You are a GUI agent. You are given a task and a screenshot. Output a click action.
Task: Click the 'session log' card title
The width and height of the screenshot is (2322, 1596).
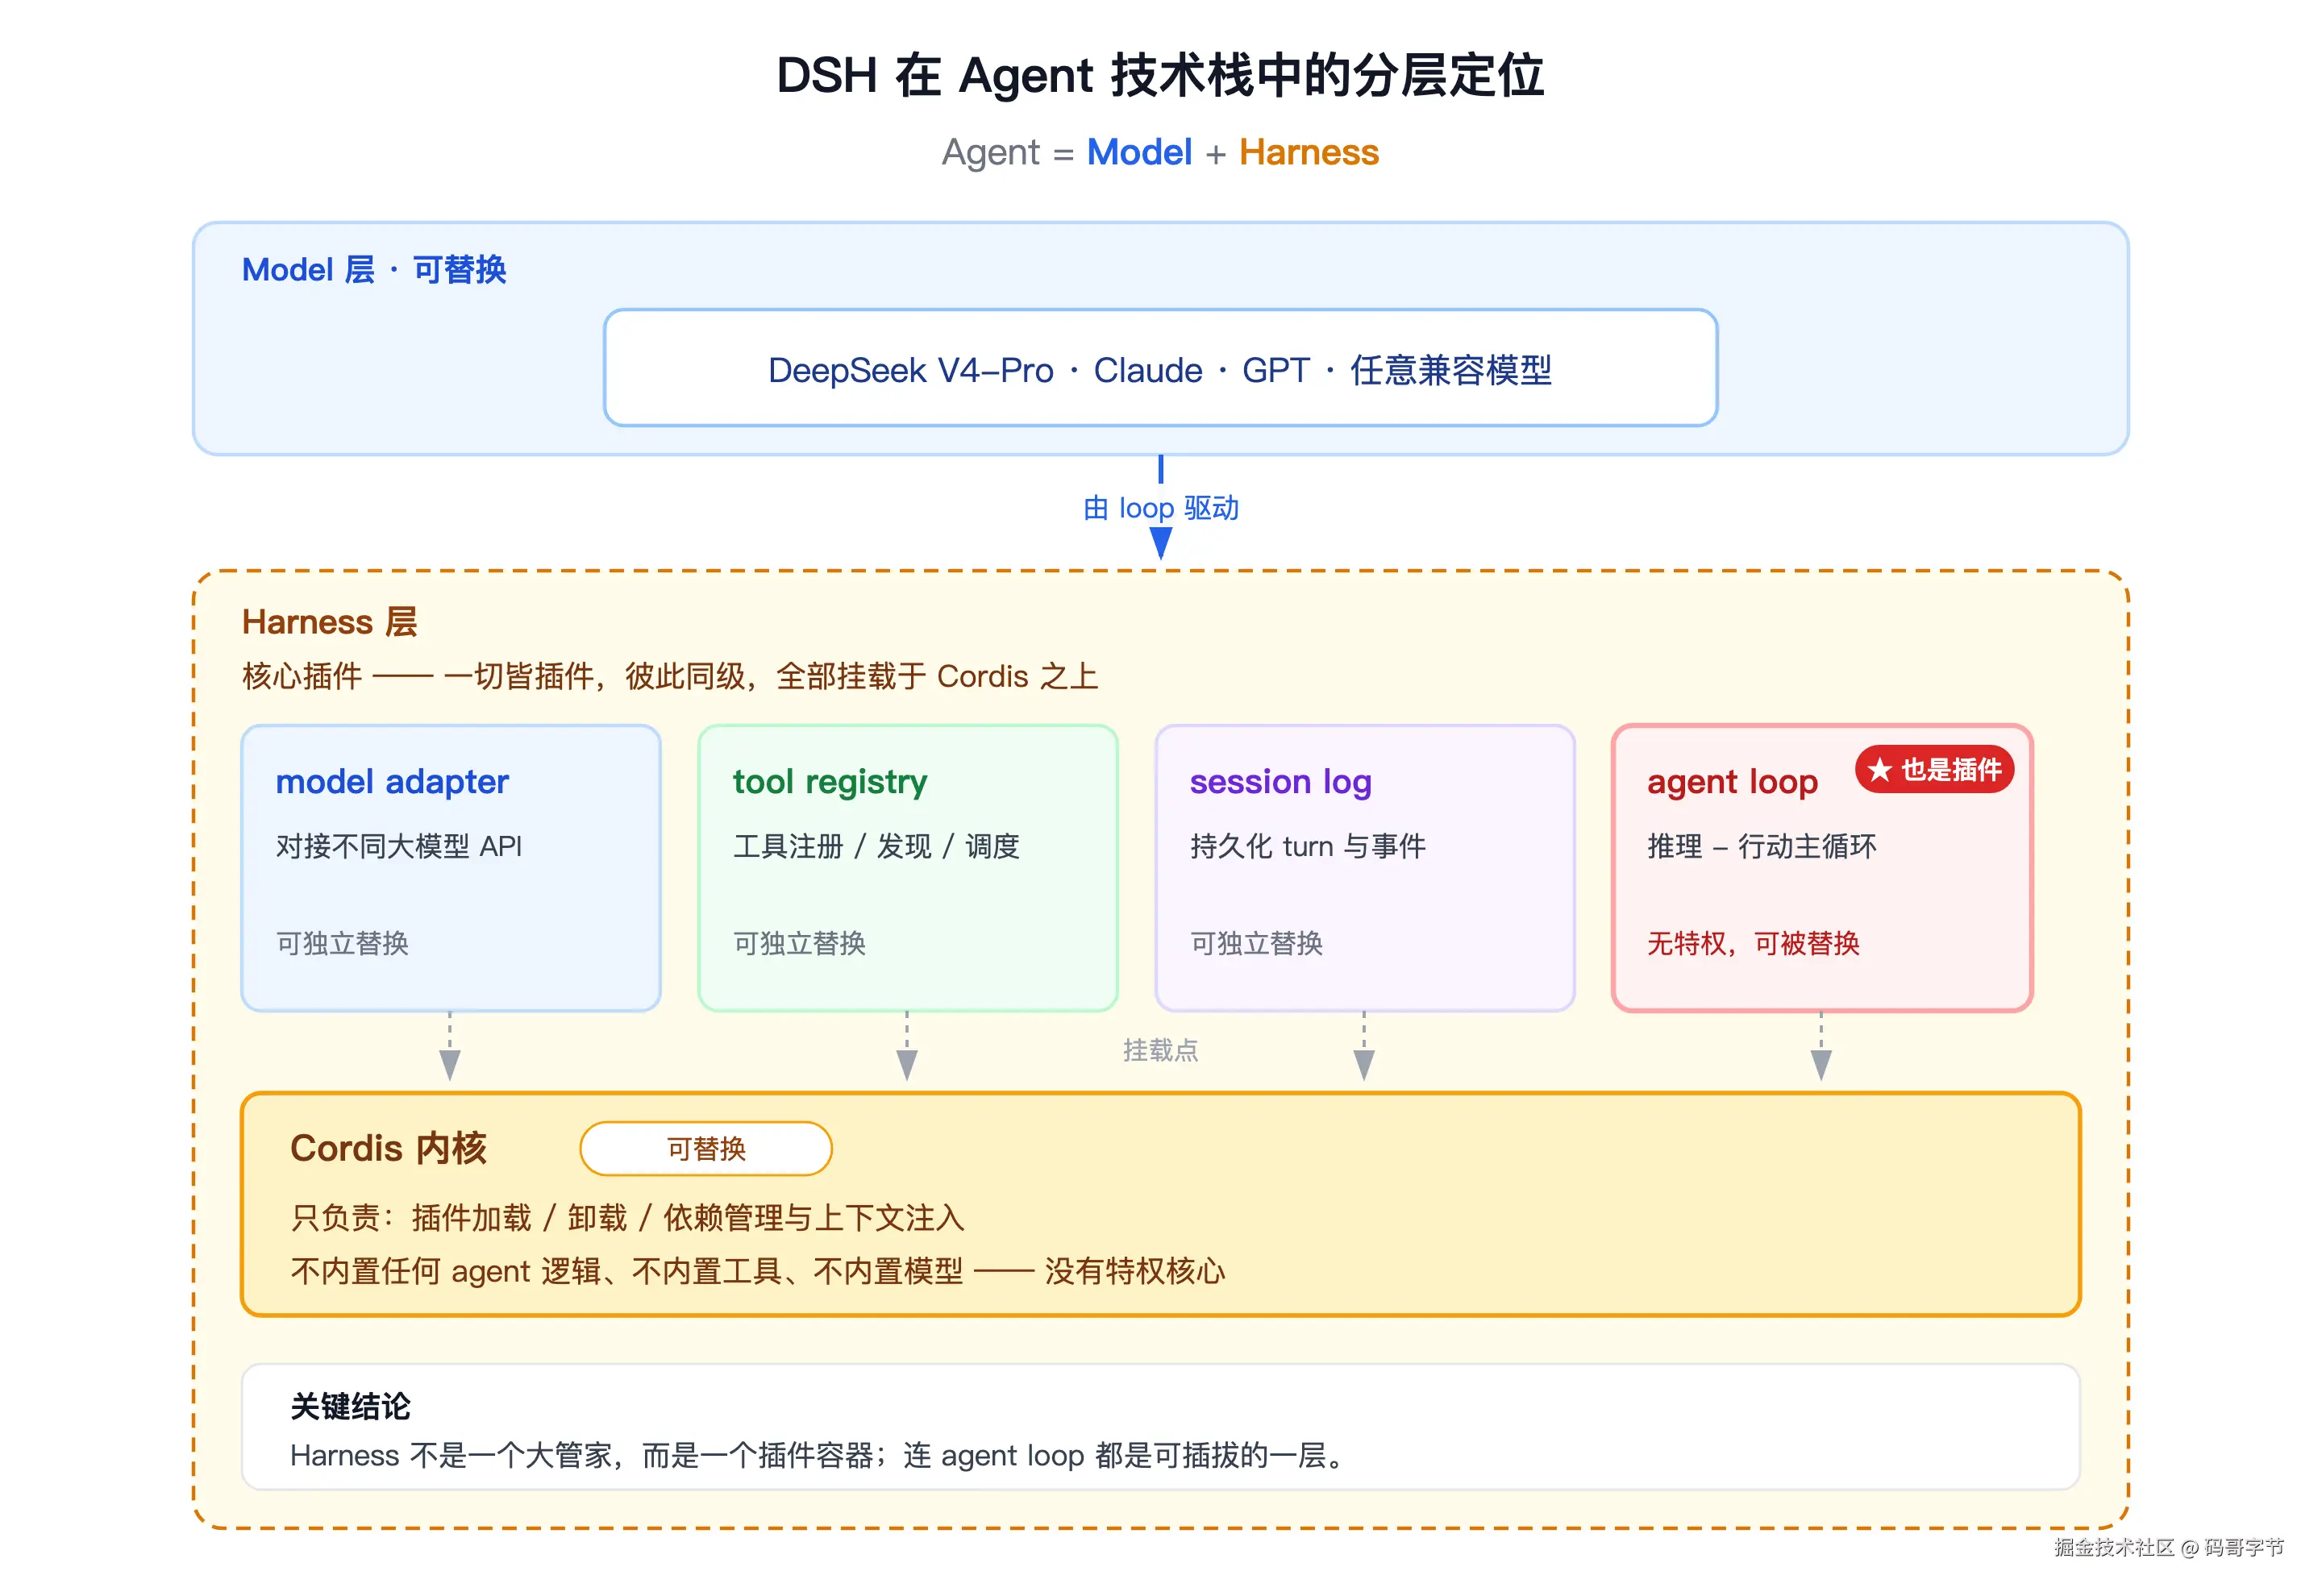(x=1280, y=781)
